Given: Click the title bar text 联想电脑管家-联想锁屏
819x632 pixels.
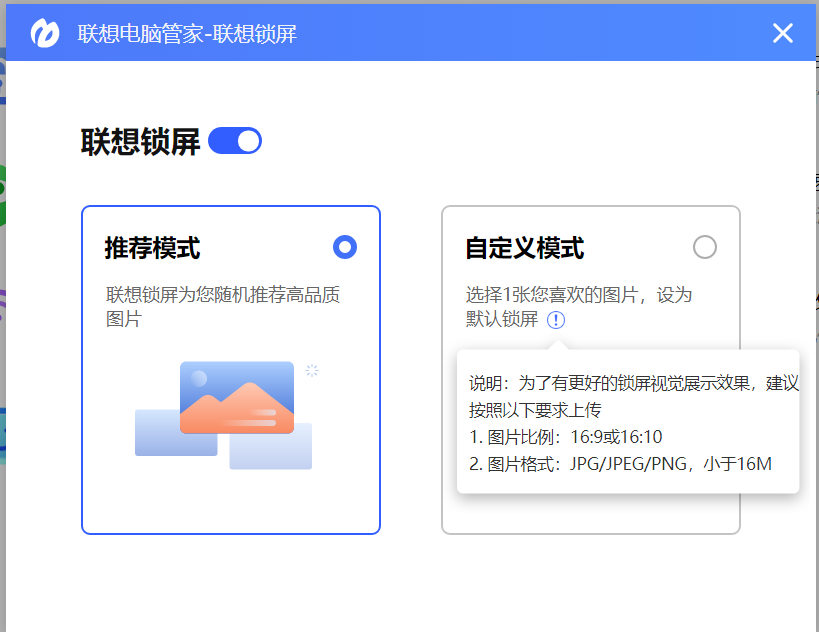Looking at the screenshot, I should (x=187, y=34).
